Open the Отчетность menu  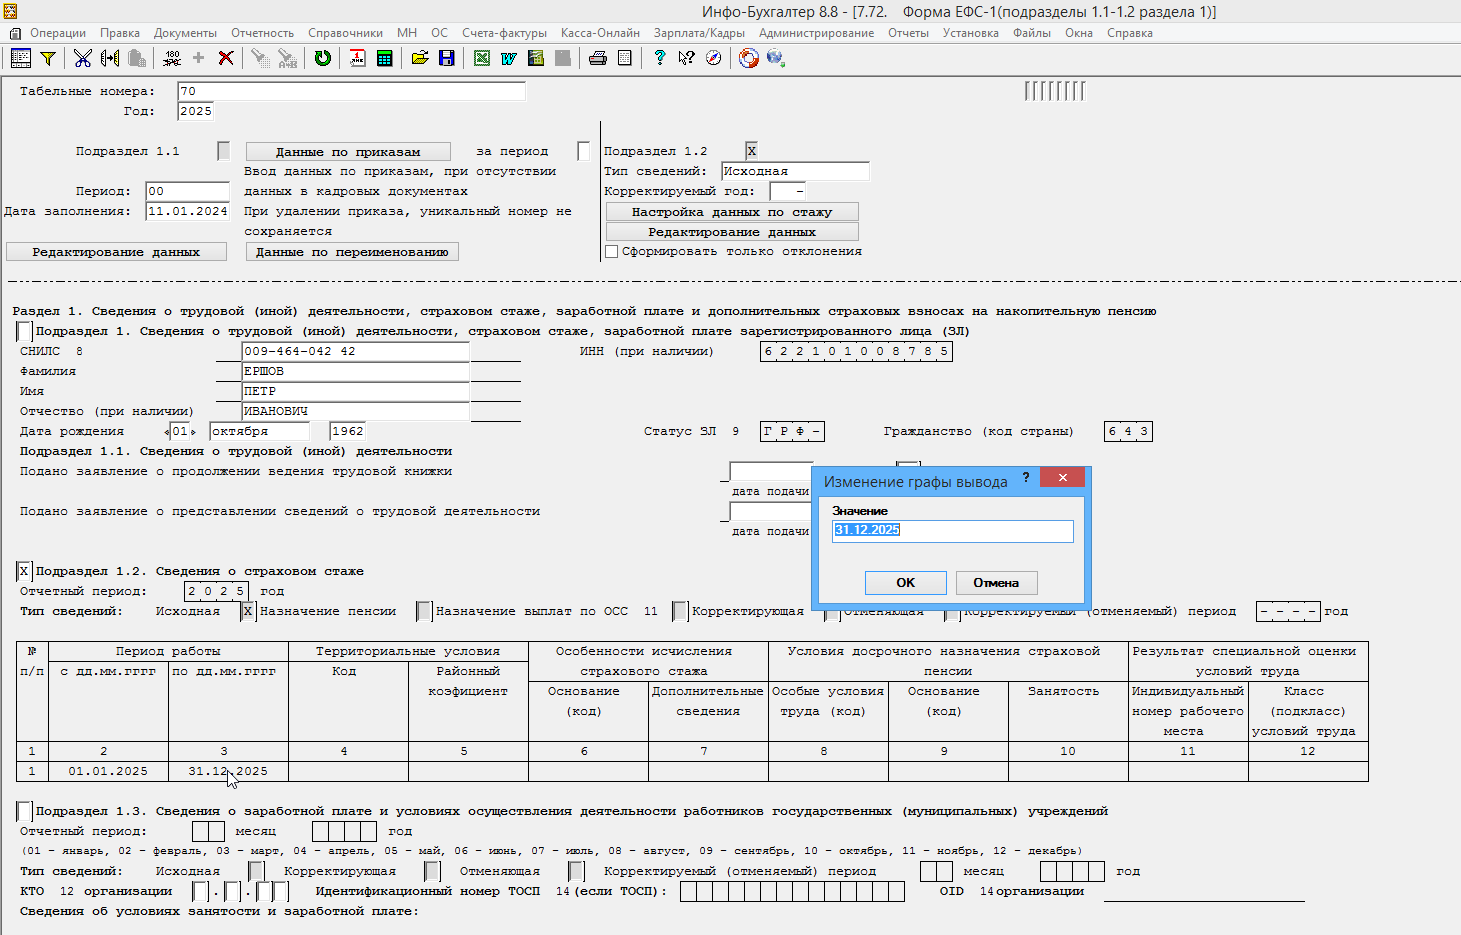(x=263, y=33)
